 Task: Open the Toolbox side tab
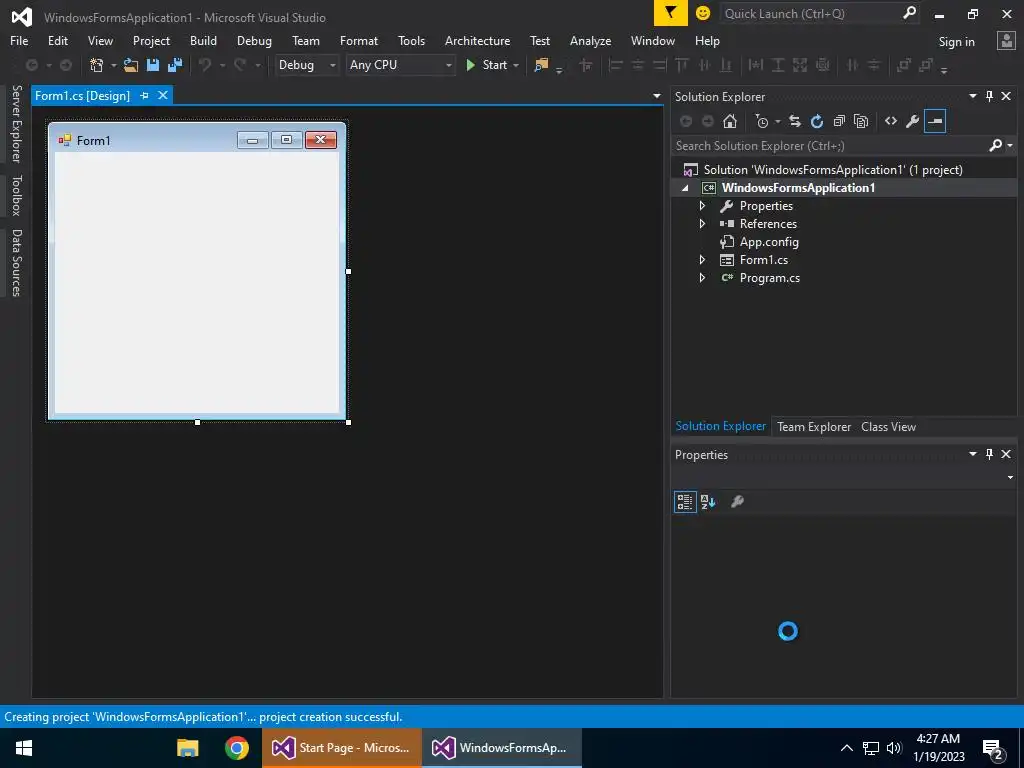pos(16,195)
